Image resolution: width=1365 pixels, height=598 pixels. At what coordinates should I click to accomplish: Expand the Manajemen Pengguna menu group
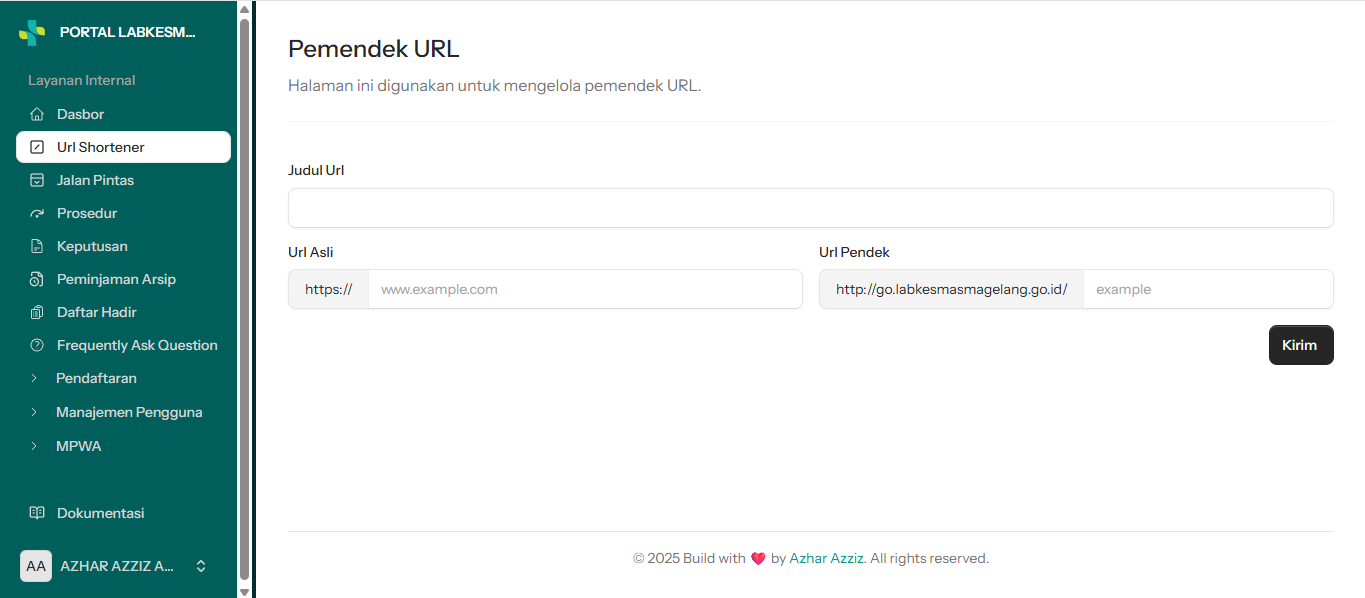(x=123, y=412)
